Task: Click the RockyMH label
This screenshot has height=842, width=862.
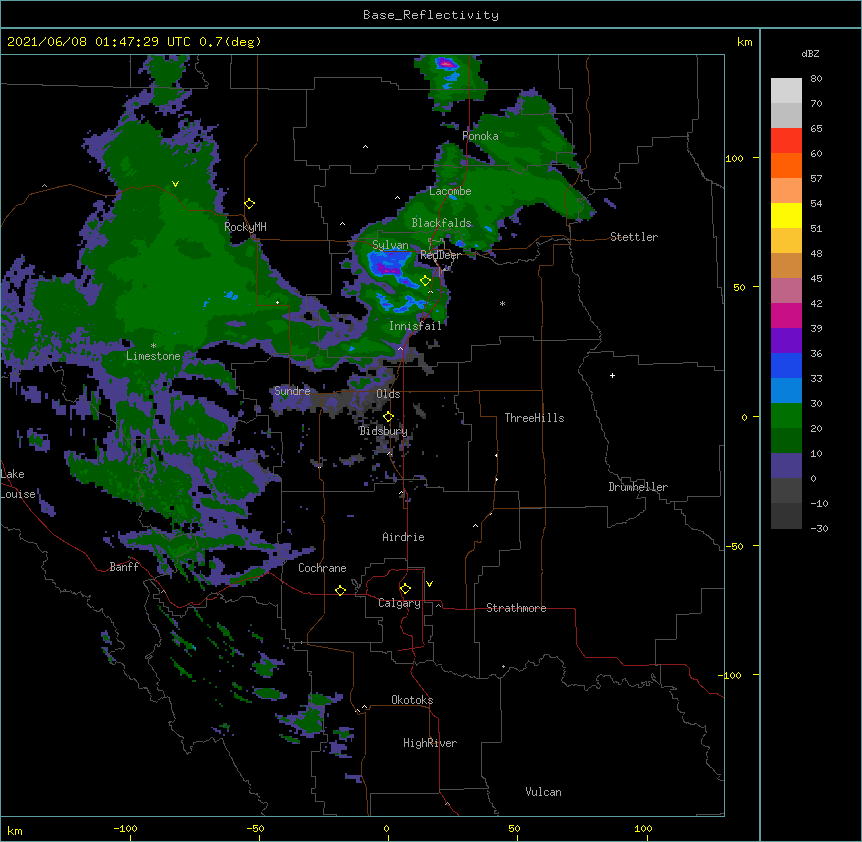Action: pyautogui.click(x=245, y=227)
